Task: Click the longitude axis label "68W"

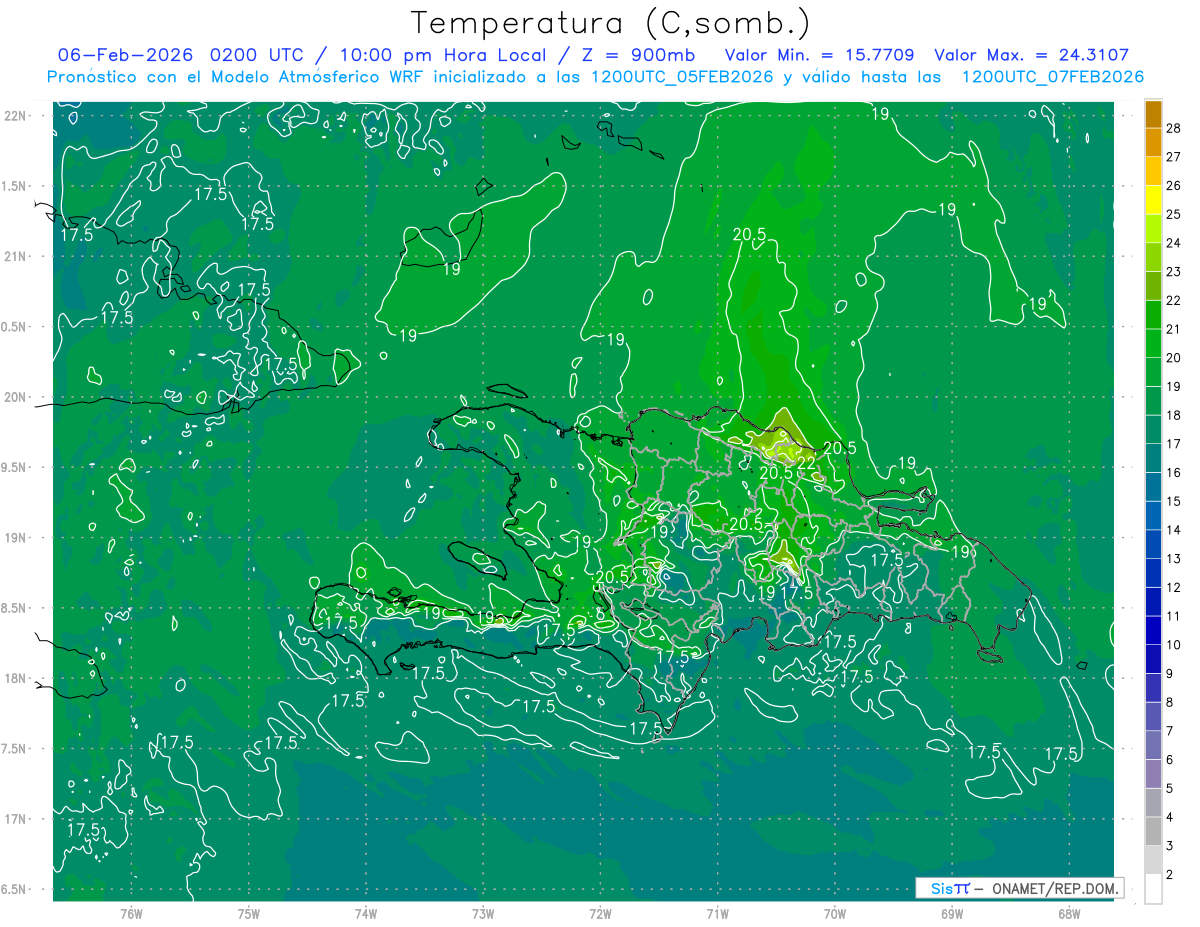Action: point(1069,914)
